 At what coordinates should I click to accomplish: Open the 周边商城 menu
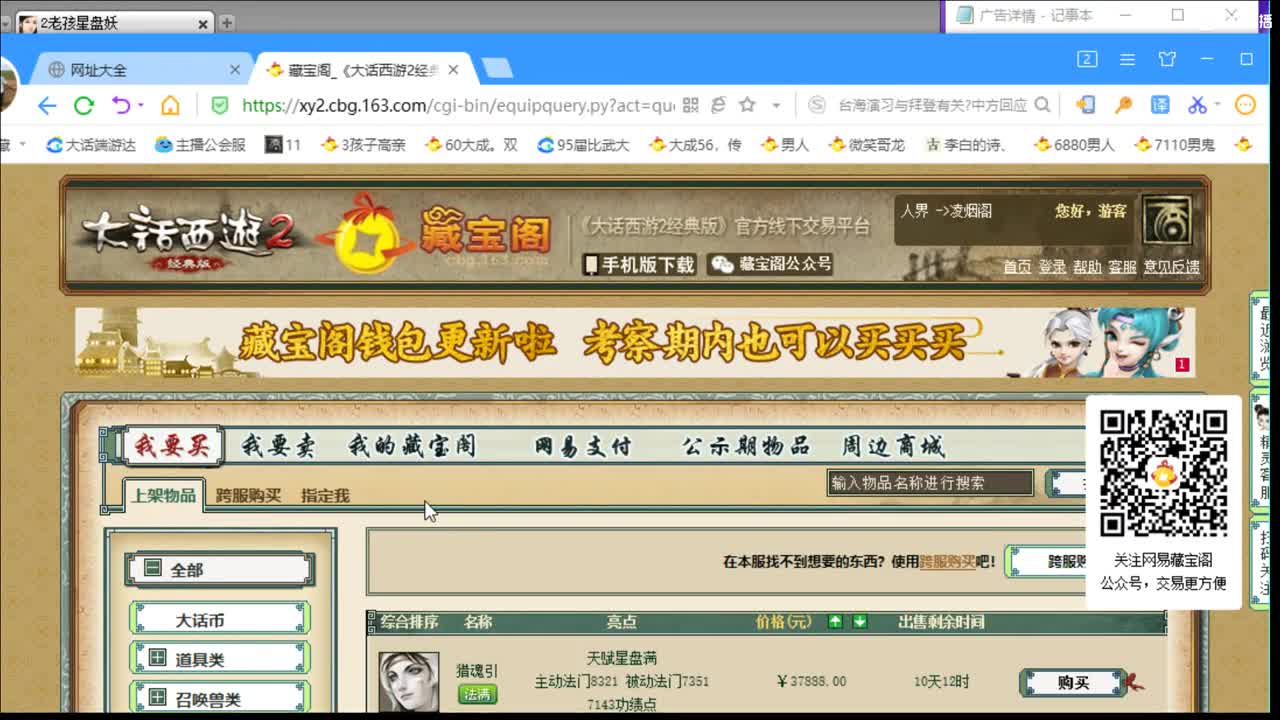(893, 446)
